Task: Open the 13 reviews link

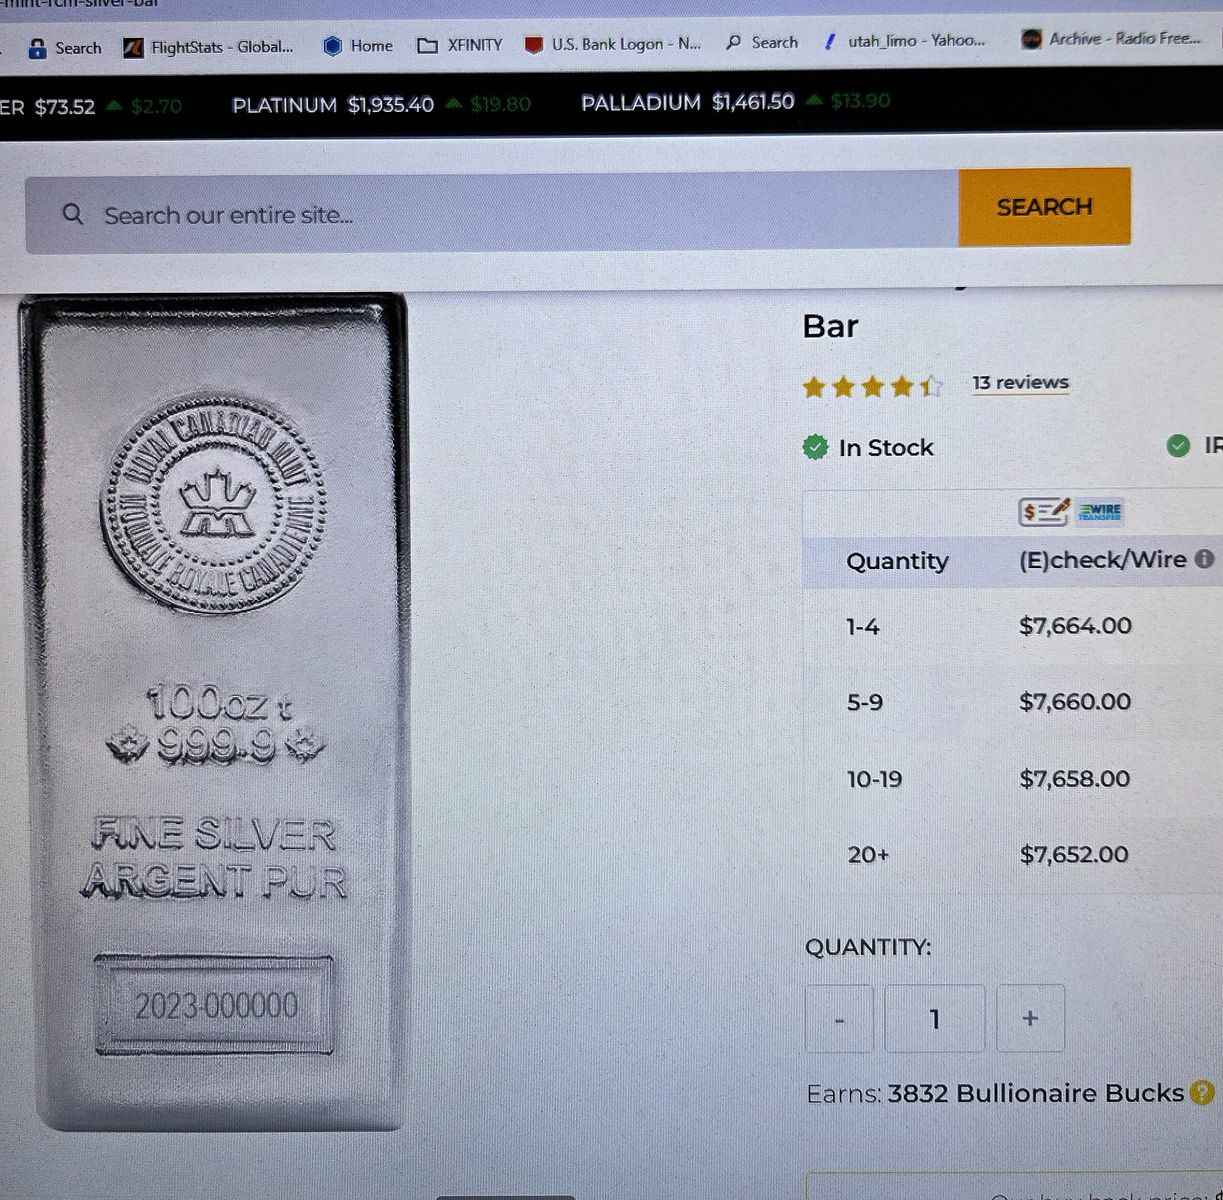Action: point(1020,383)
